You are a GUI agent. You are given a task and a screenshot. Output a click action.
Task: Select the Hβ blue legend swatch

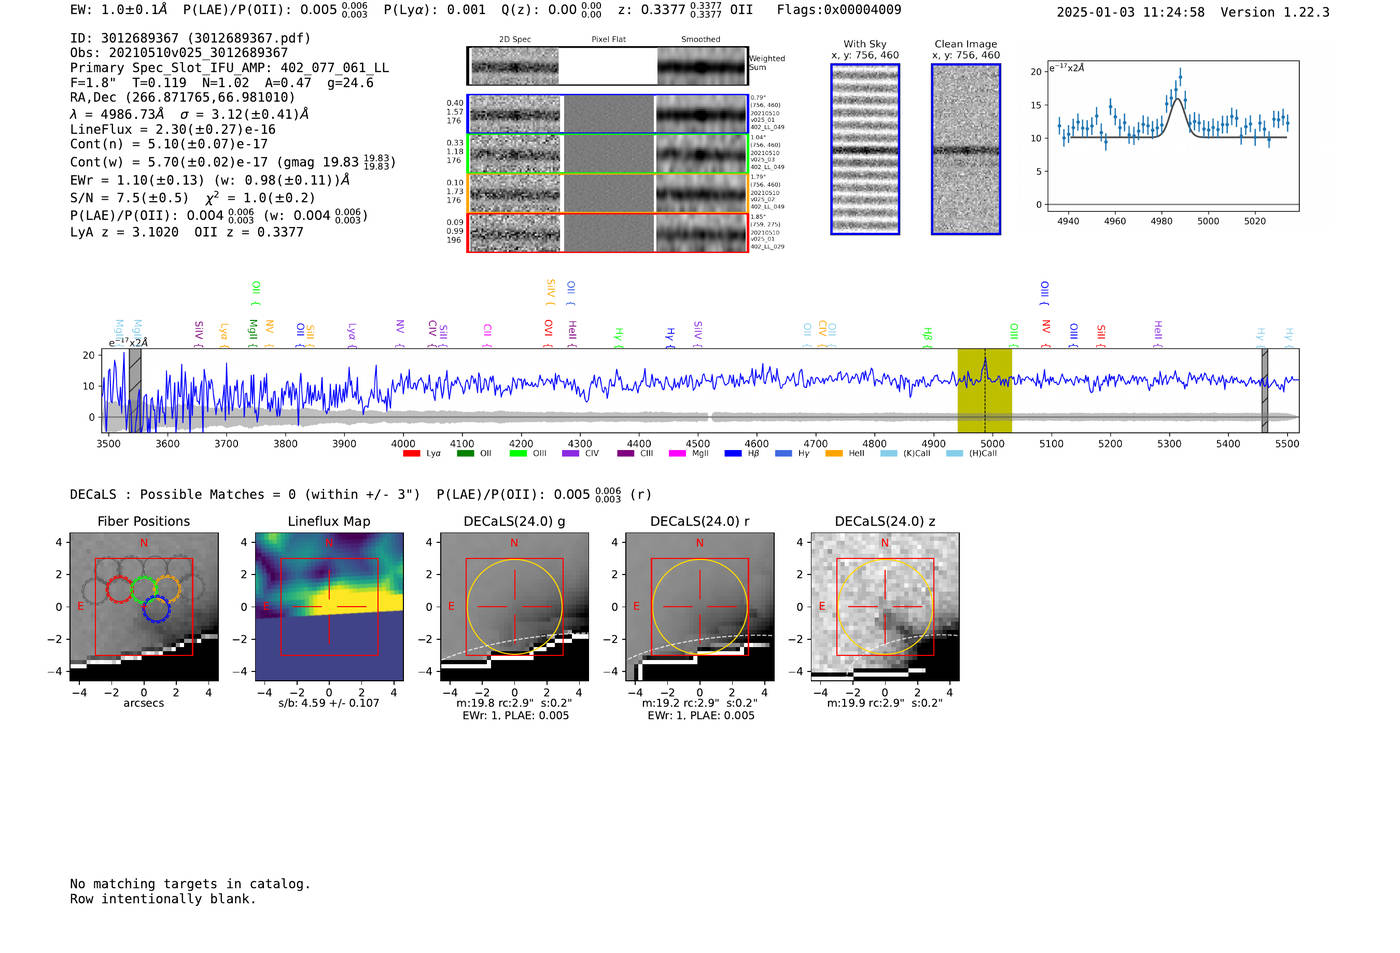click(733, 453)
